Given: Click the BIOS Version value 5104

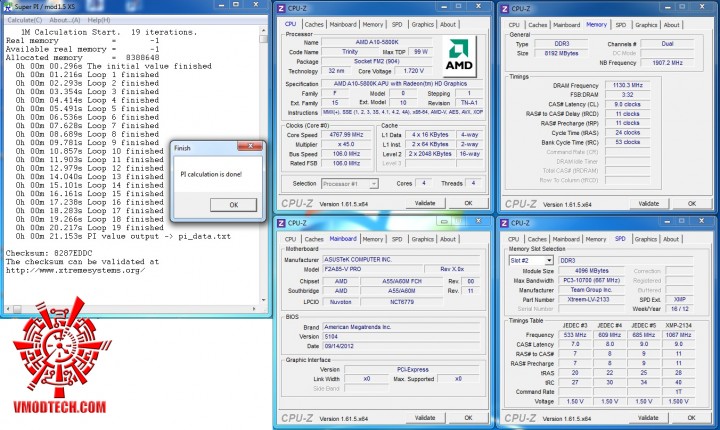Looking at the screenshot, I should (401, 337).
